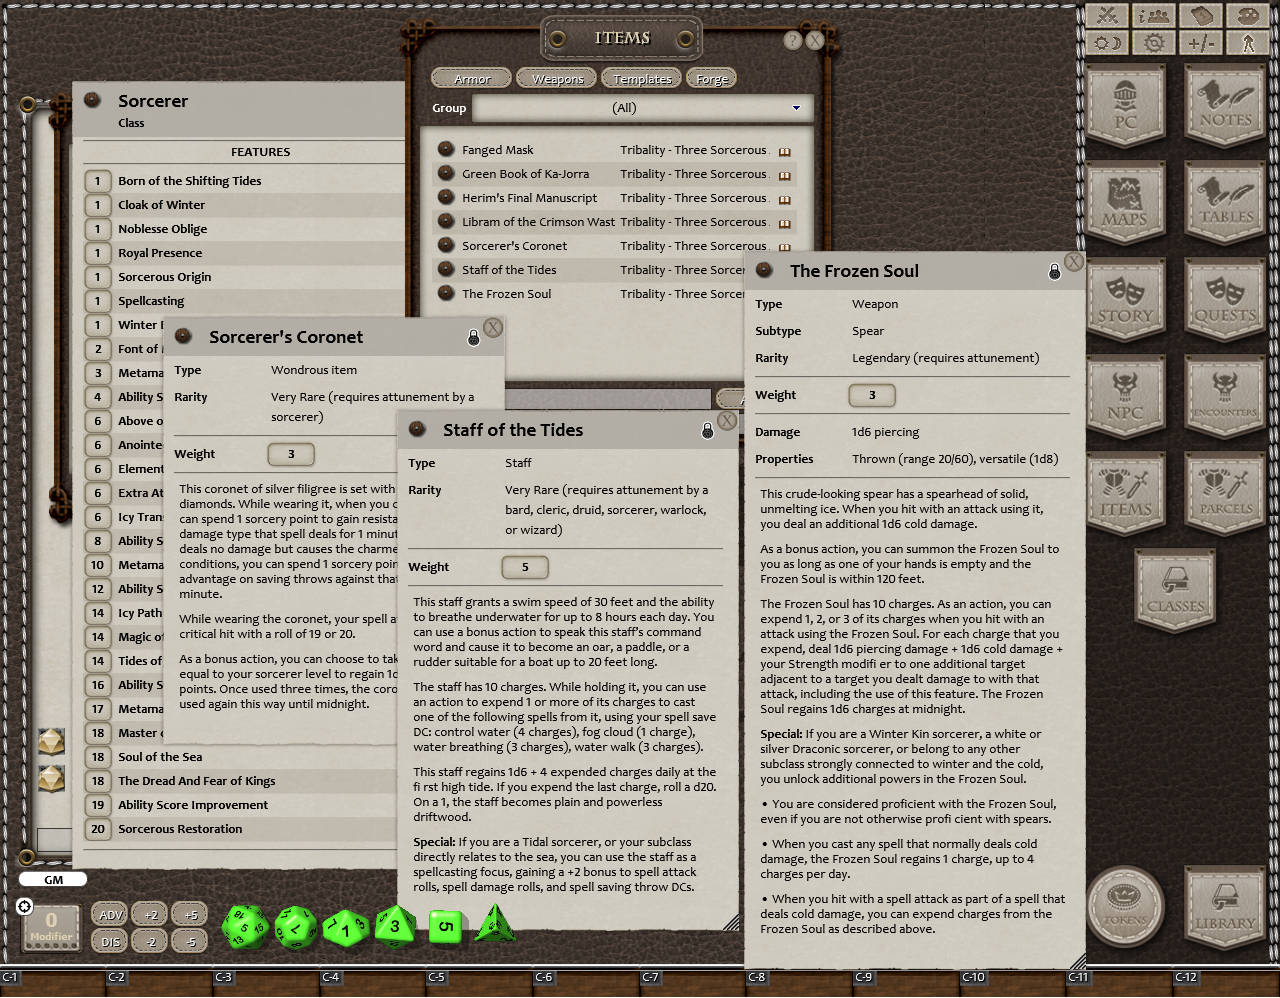Image resolution: width=1280 pixels, height=998 pixels.
Task: Click the sun and moon lighting icon
Action: point(1107,42)
